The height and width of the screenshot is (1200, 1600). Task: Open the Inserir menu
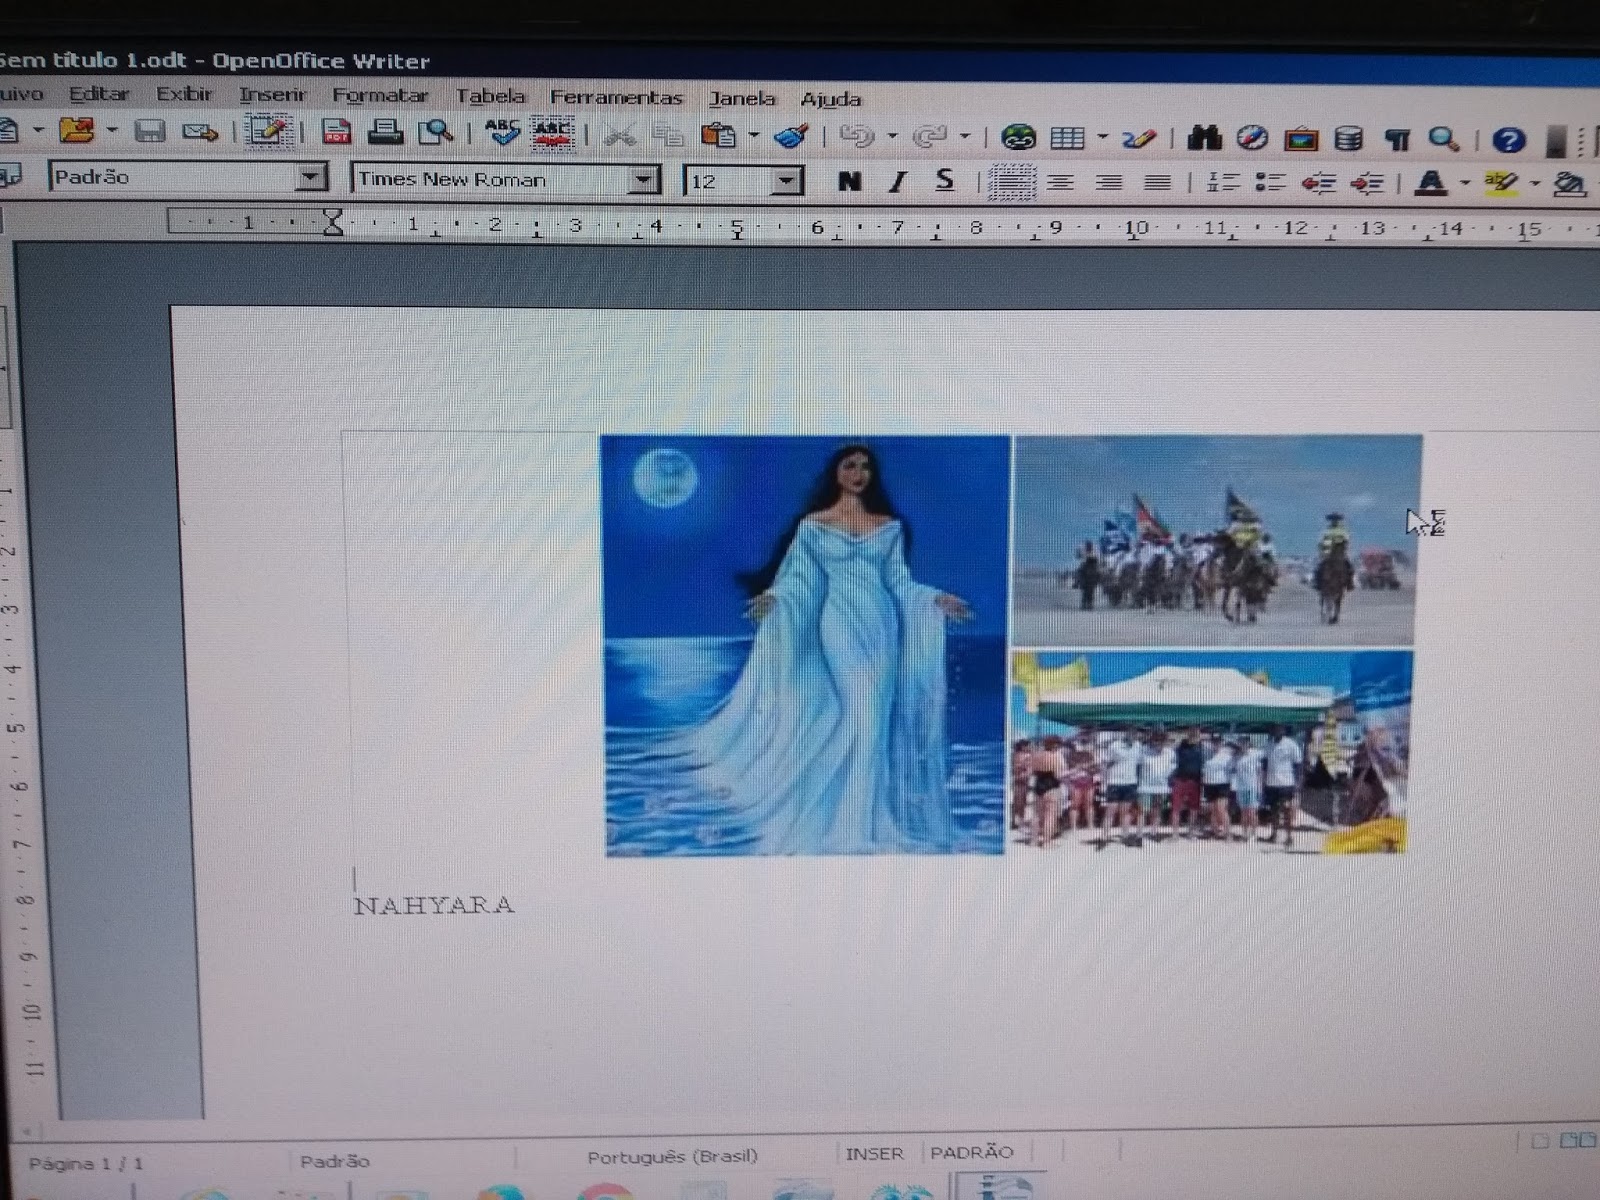[x=272, y=95]
